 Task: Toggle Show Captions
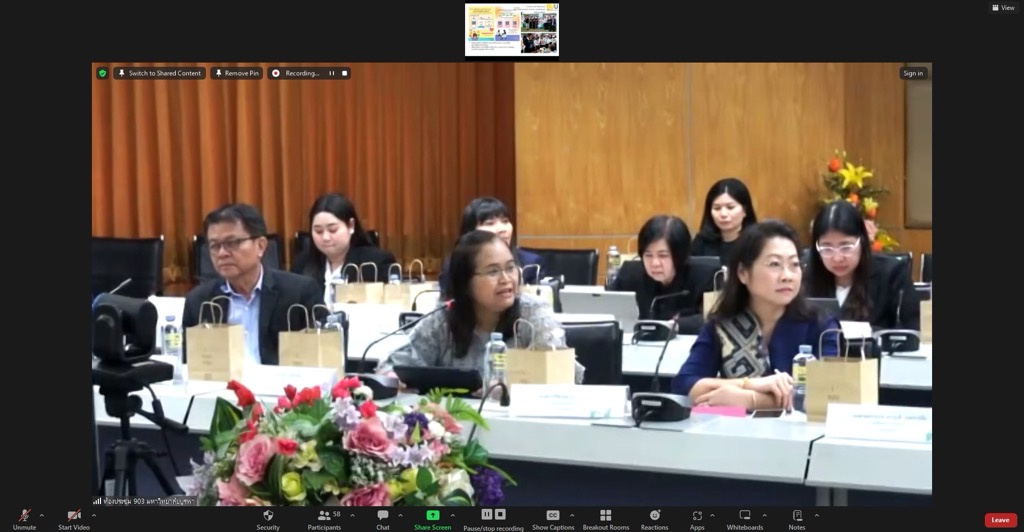pos(553,518)
